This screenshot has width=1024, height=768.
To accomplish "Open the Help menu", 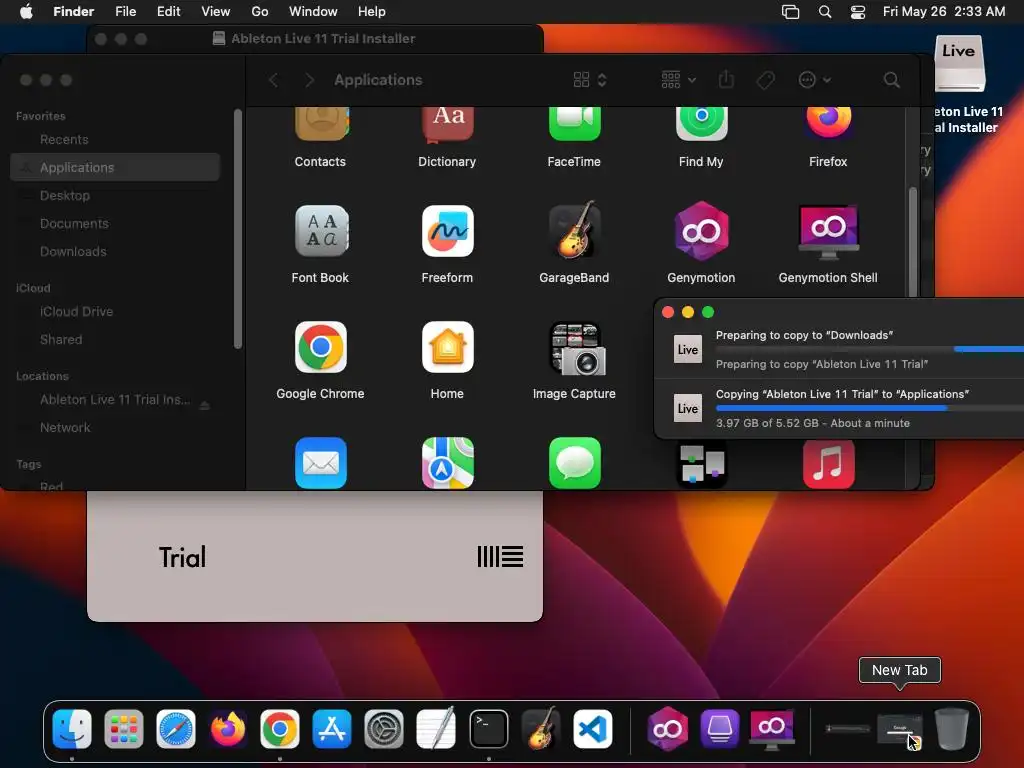I will (372, 12).
